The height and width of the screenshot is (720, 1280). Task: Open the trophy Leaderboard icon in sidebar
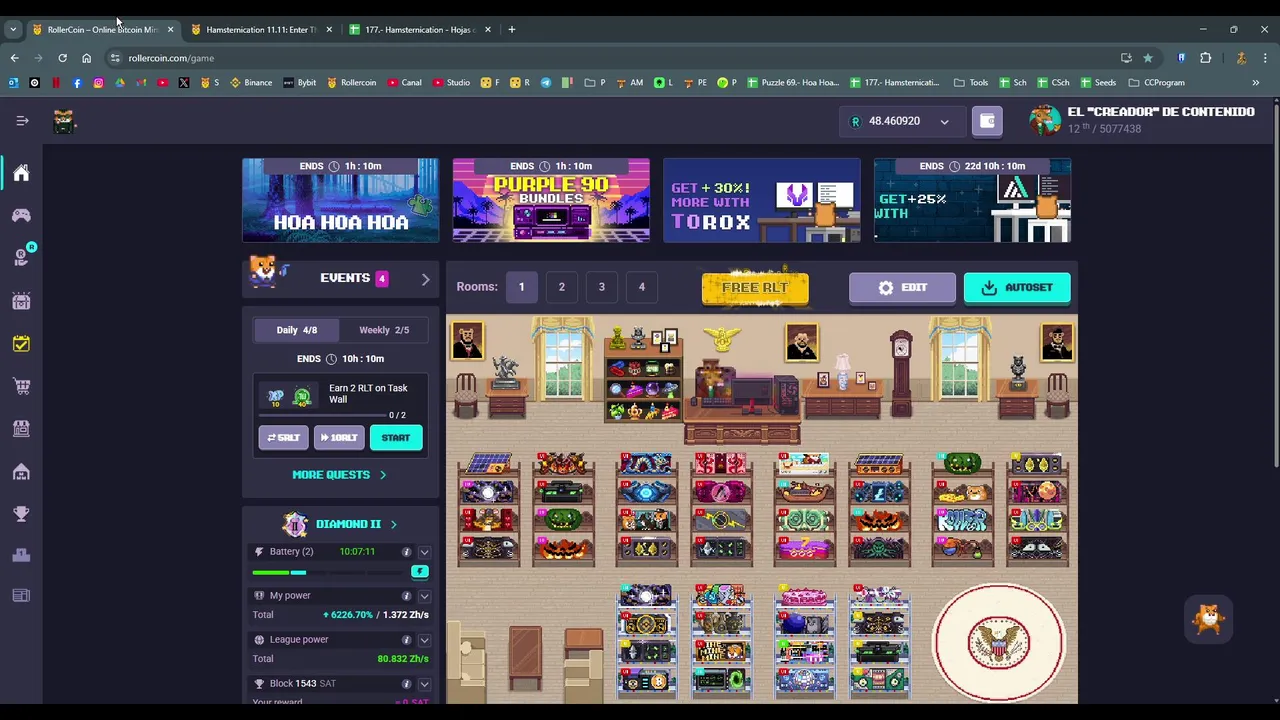click(21, 514)
